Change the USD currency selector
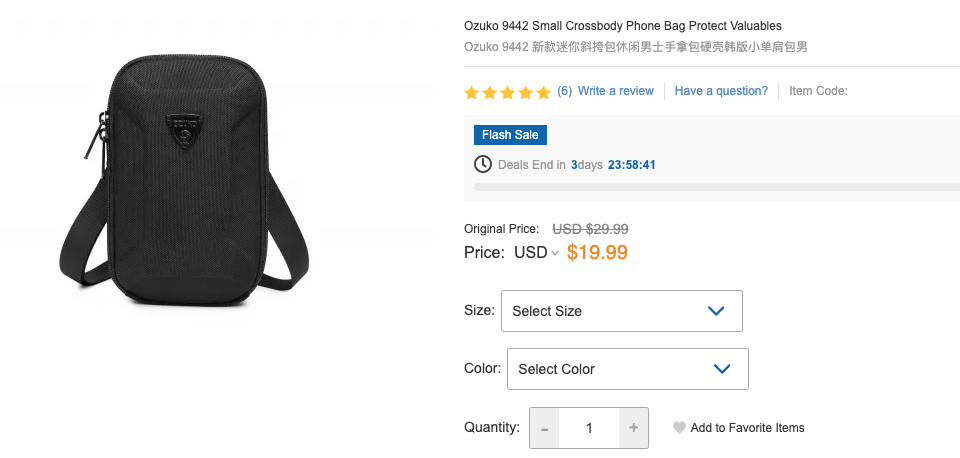The width and height of the screenshot is (960, 458). point(536,252)
